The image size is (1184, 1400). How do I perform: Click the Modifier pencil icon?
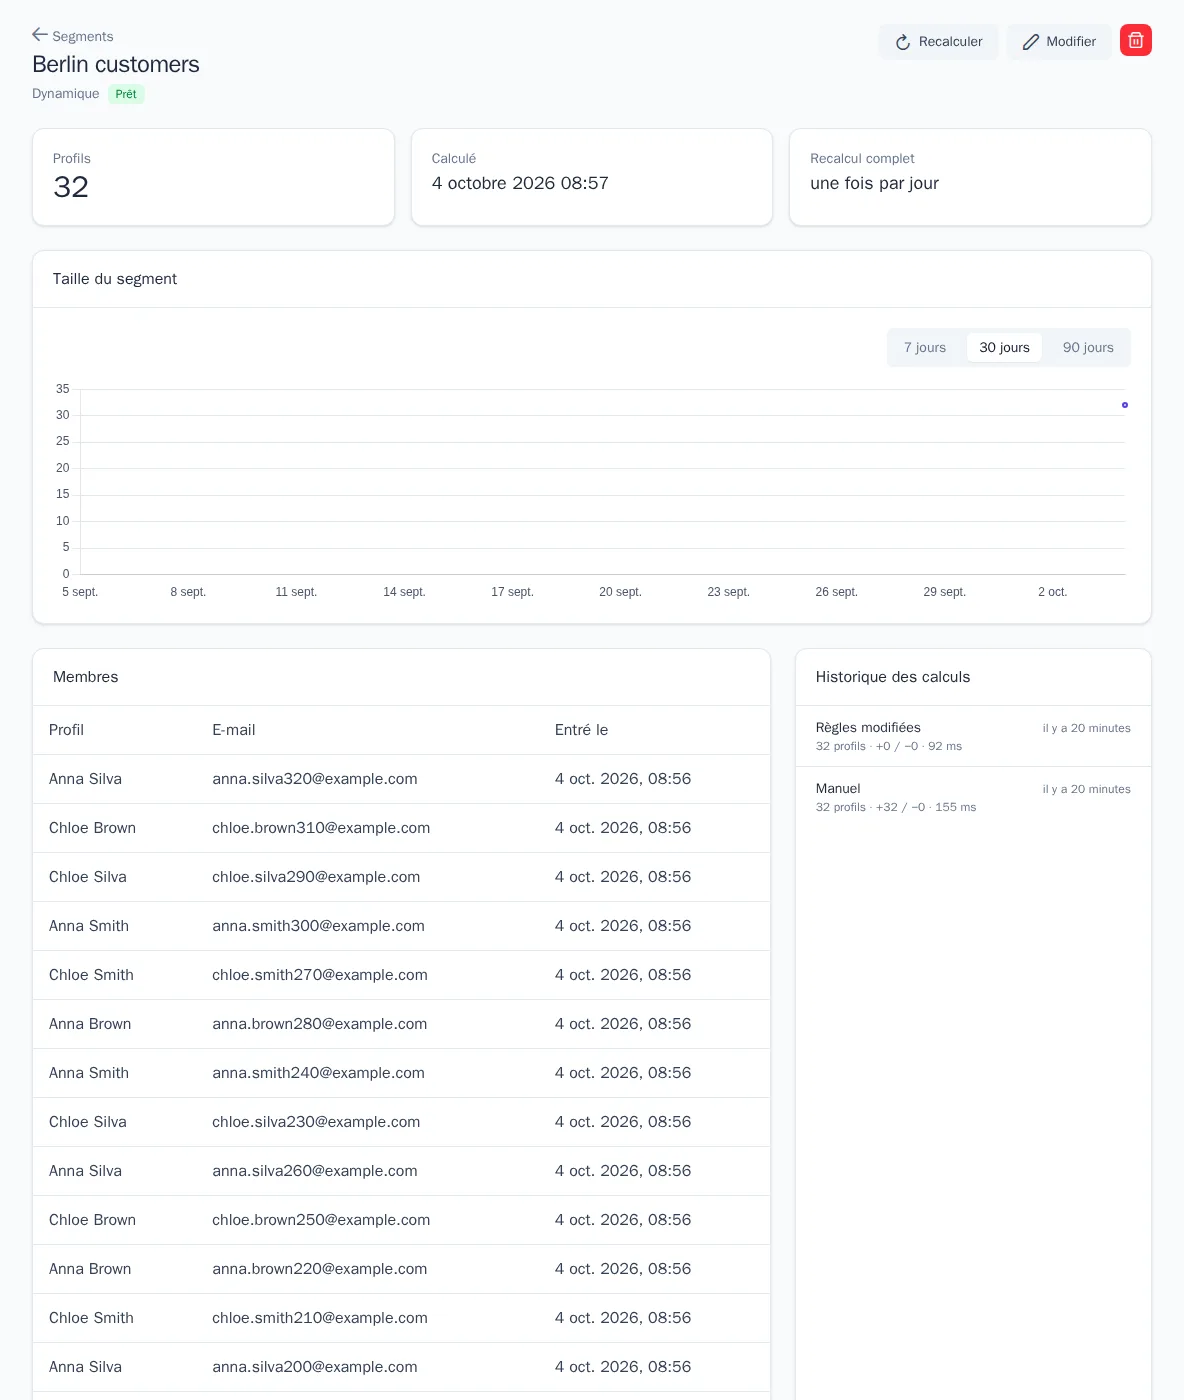pyautogui.click(x=1031, y=42)
